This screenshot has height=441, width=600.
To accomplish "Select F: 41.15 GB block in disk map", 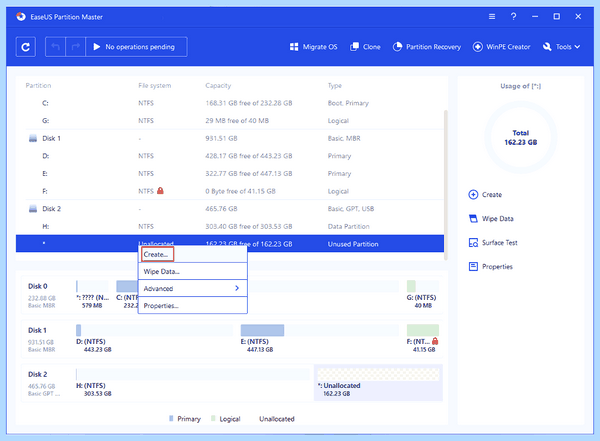I will (x=422, y=338).
